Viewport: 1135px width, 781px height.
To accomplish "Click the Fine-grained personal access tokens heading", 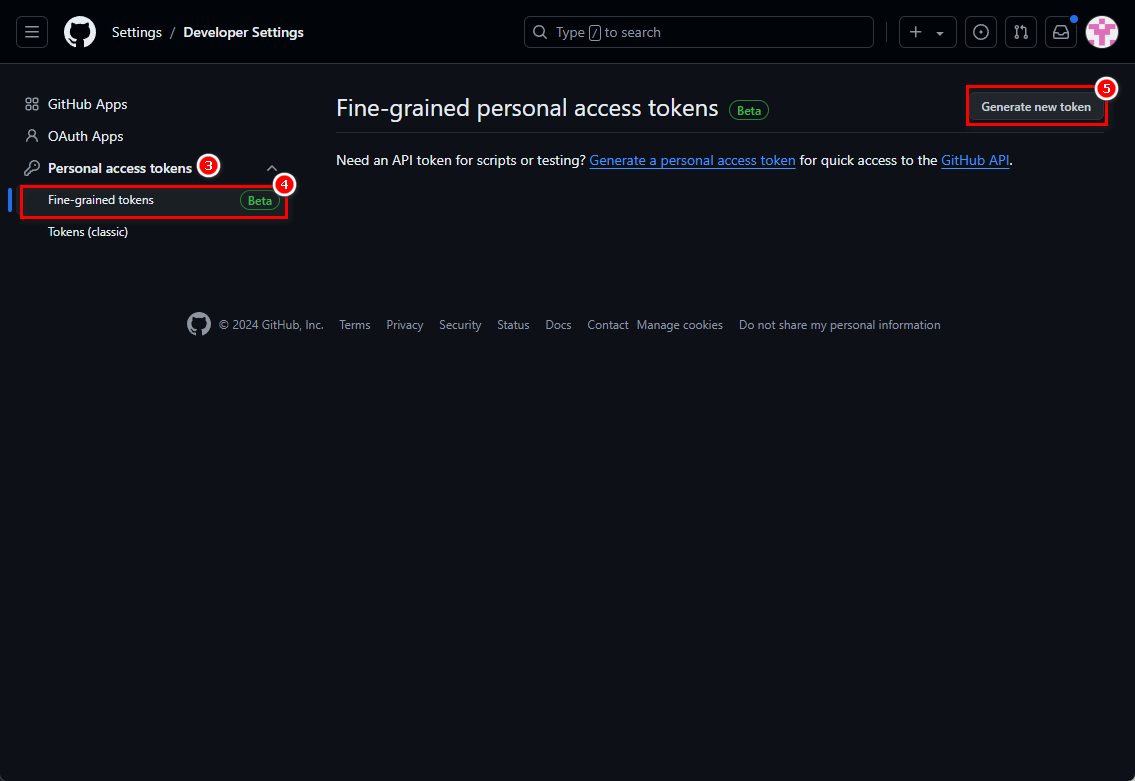I will click(x=527, y=108).
